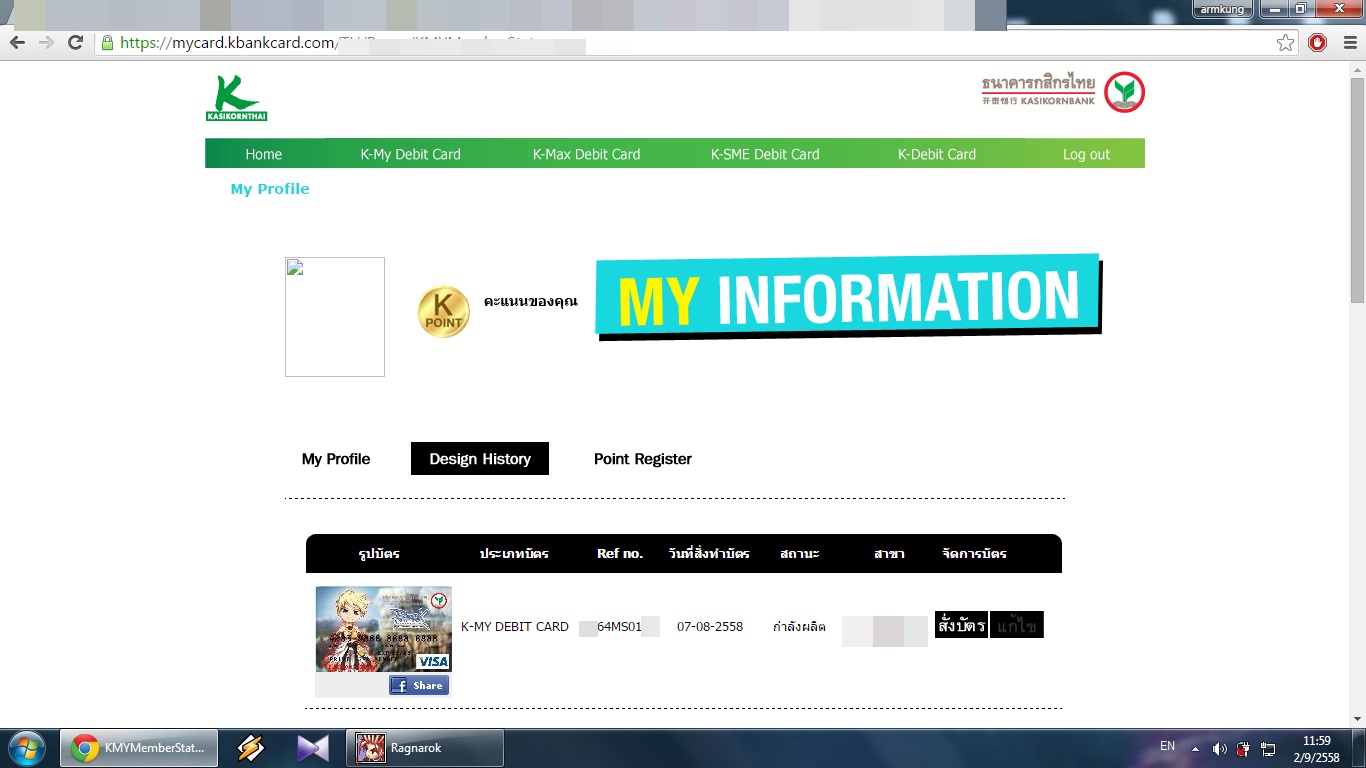Open the taskbar clock showing 11:59

1317,748
